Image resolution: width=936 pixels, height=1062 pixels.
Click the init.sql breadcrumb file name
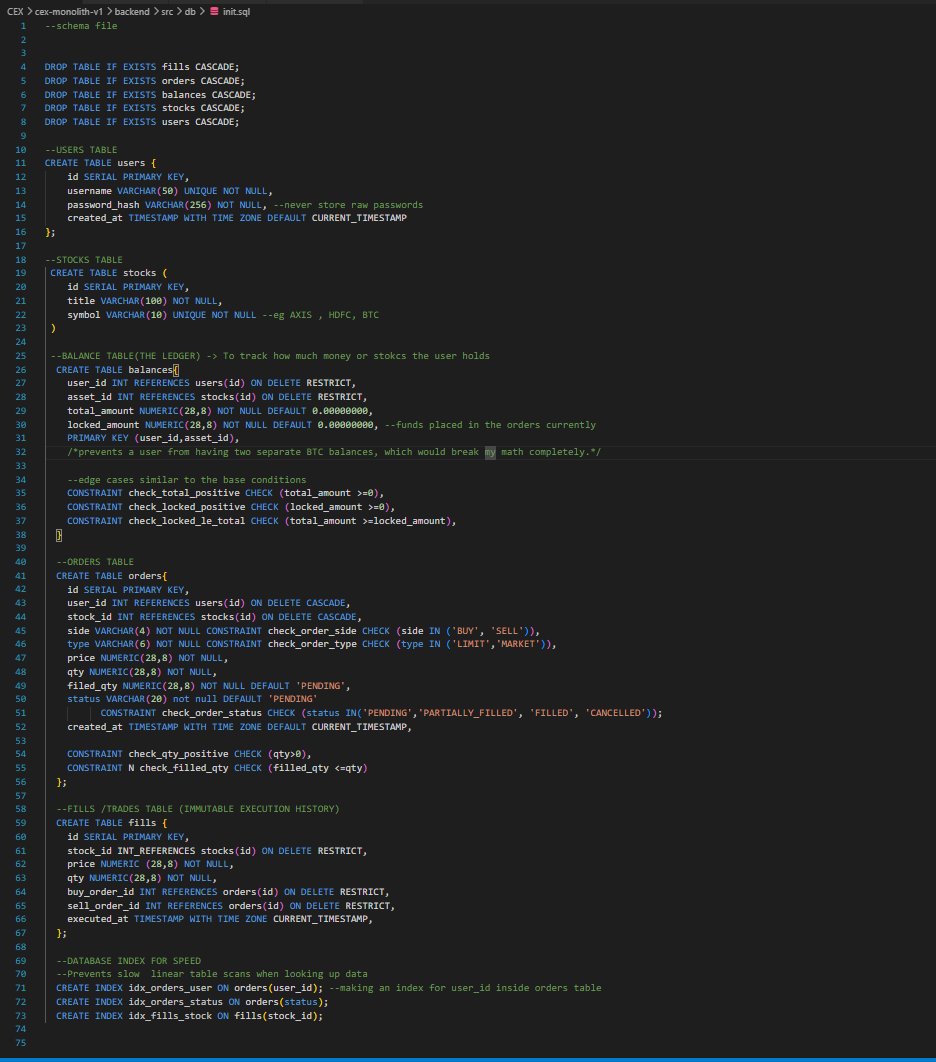[x=236, y=12]
